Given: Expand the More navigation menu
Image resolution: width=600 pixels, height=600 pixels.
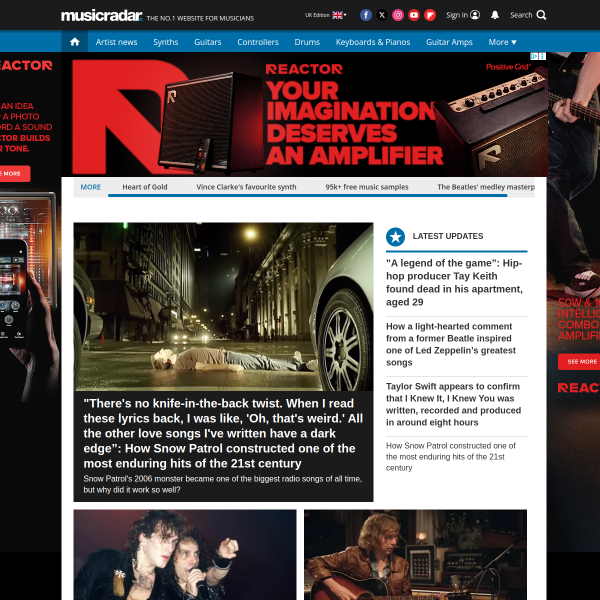Looking at the screenshot, I should [x=502, y=42].
